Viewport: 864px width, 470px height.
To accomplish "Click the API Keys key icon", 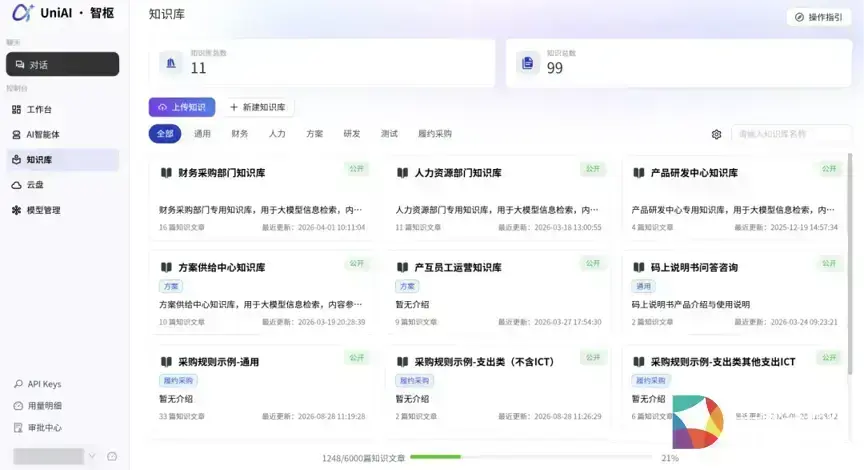I will click(18, 384).
